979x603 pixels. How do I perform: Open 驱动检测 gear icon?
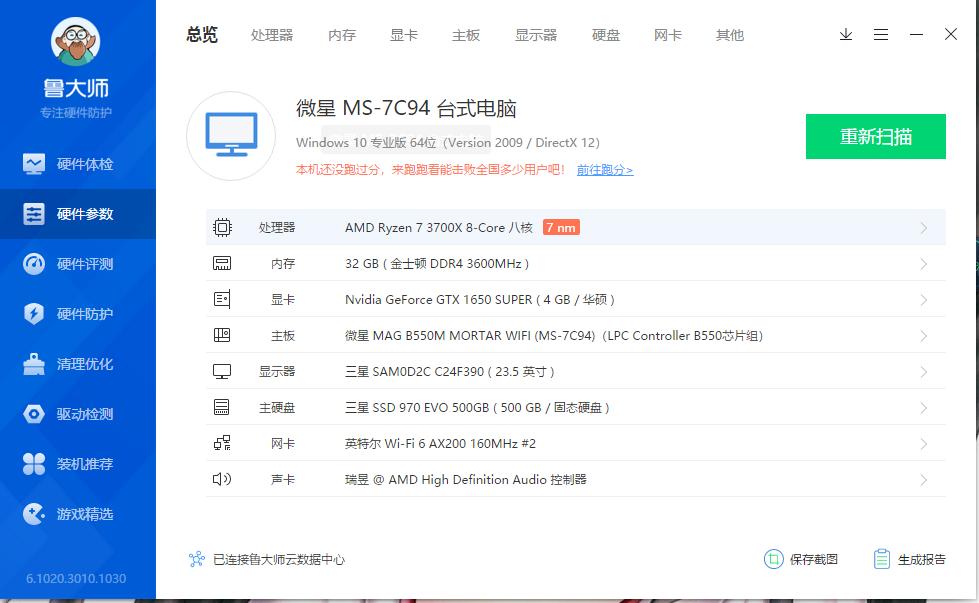[34, 414]
